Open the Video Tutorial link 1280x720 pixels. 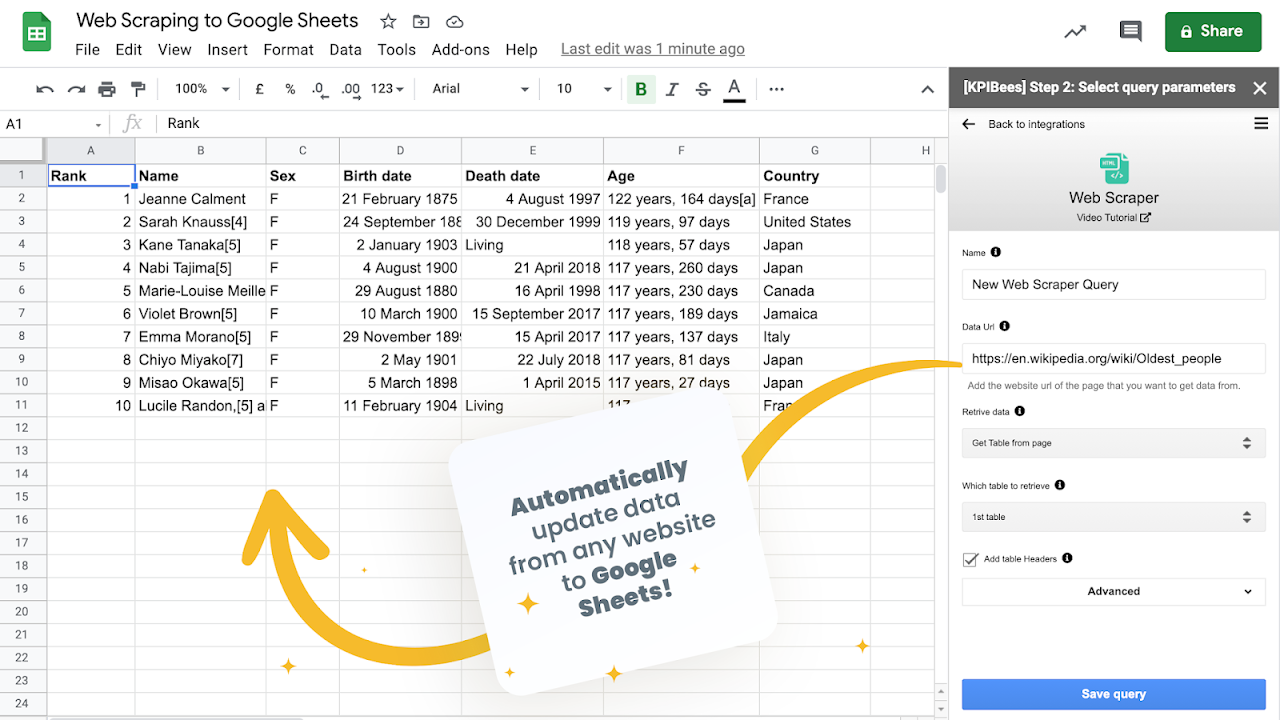(1113, 217)
